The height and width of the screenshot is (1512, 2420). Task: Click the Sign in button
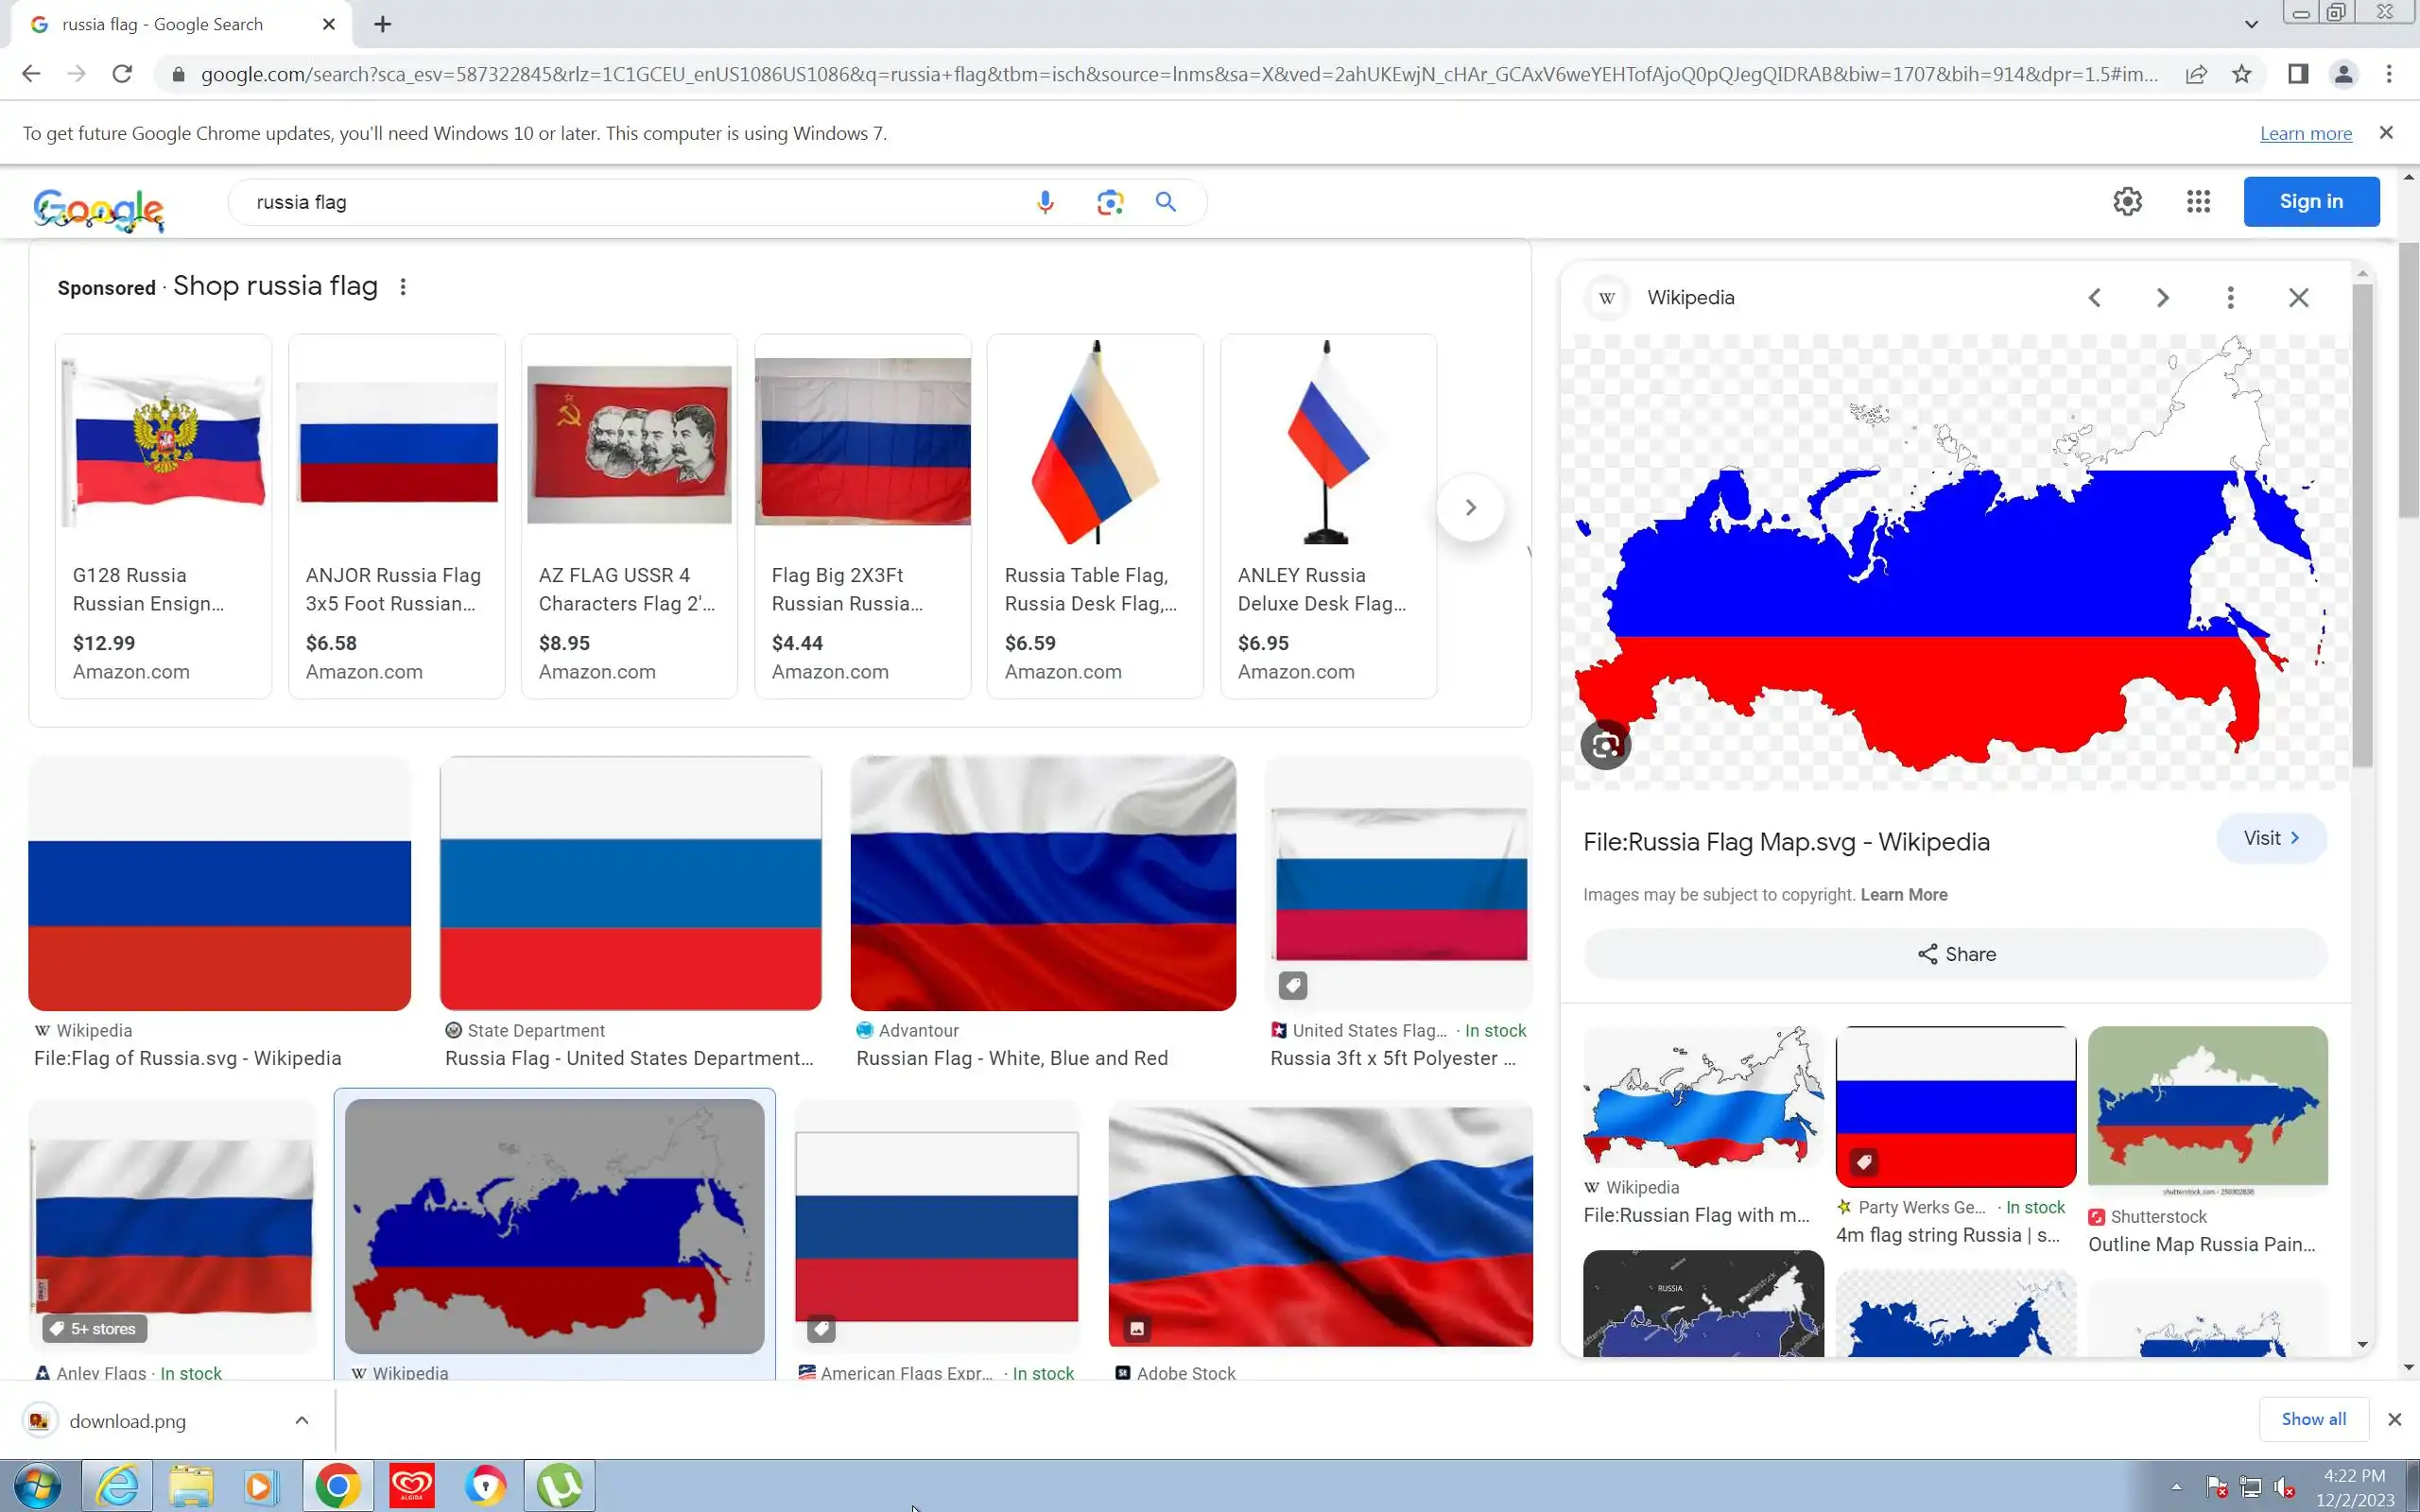pos(2310,202)
